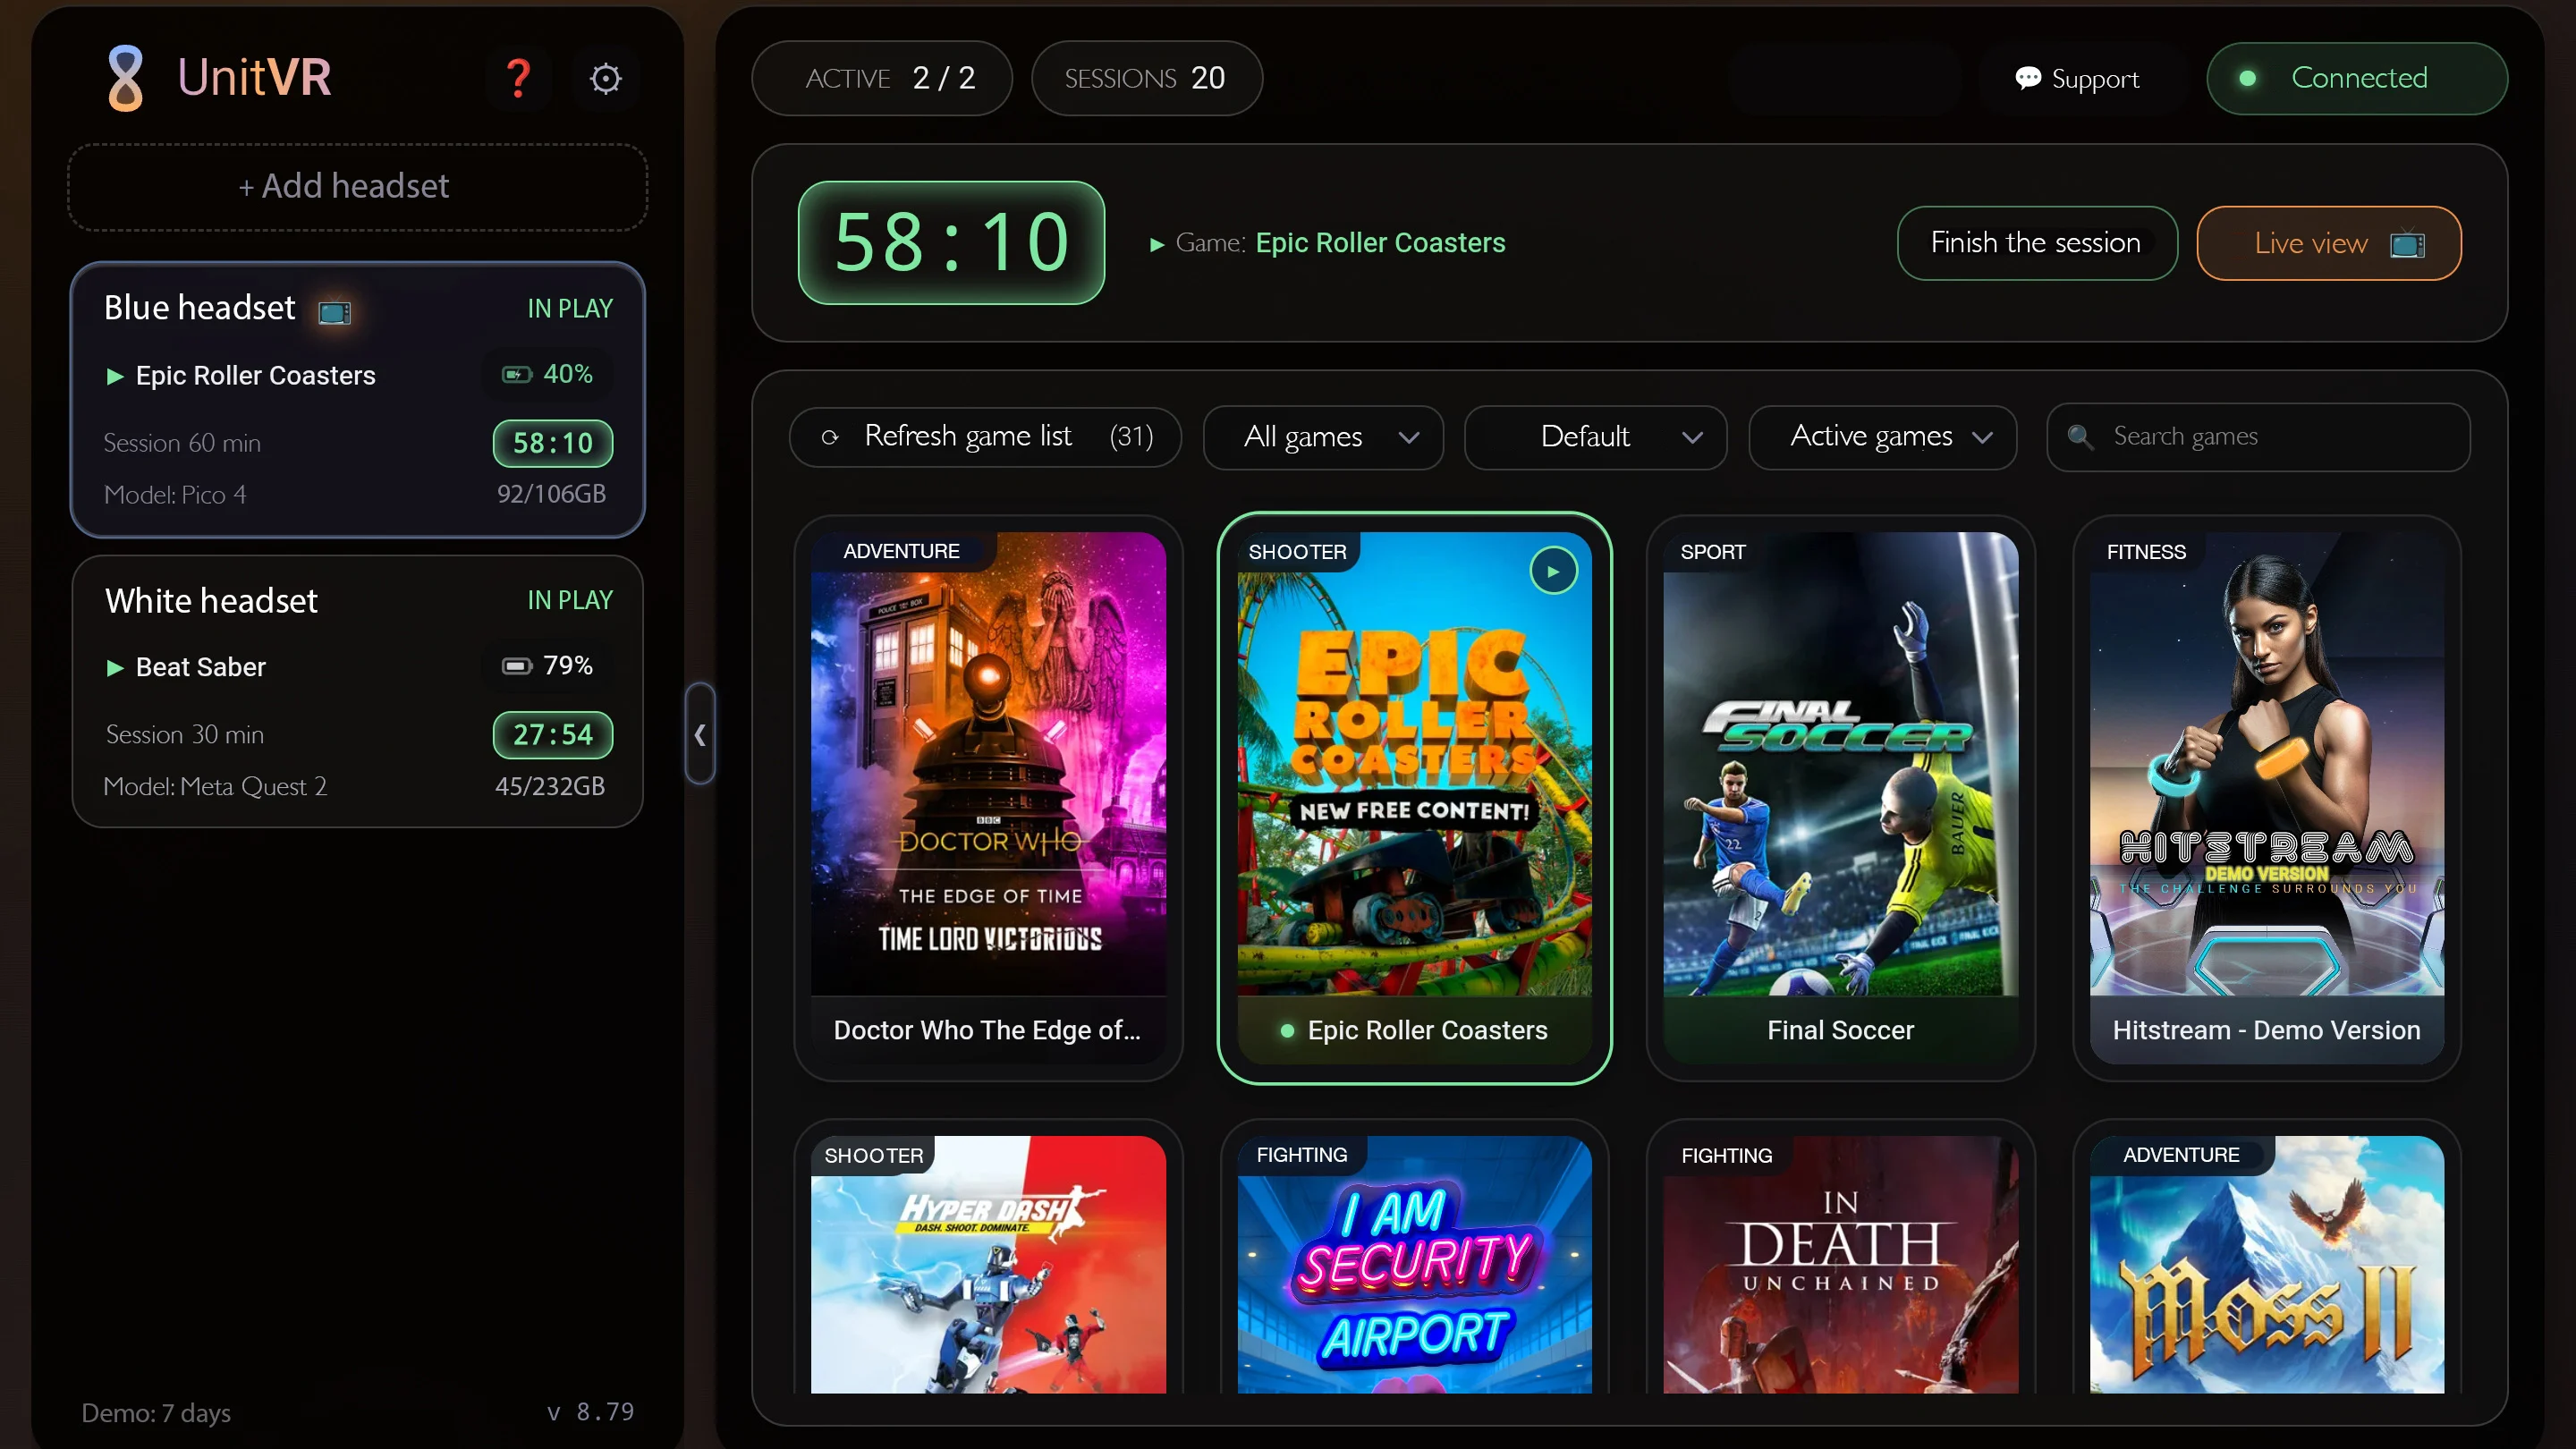Click the Blue headset 58:10 timer badge

tap(552, 443)
